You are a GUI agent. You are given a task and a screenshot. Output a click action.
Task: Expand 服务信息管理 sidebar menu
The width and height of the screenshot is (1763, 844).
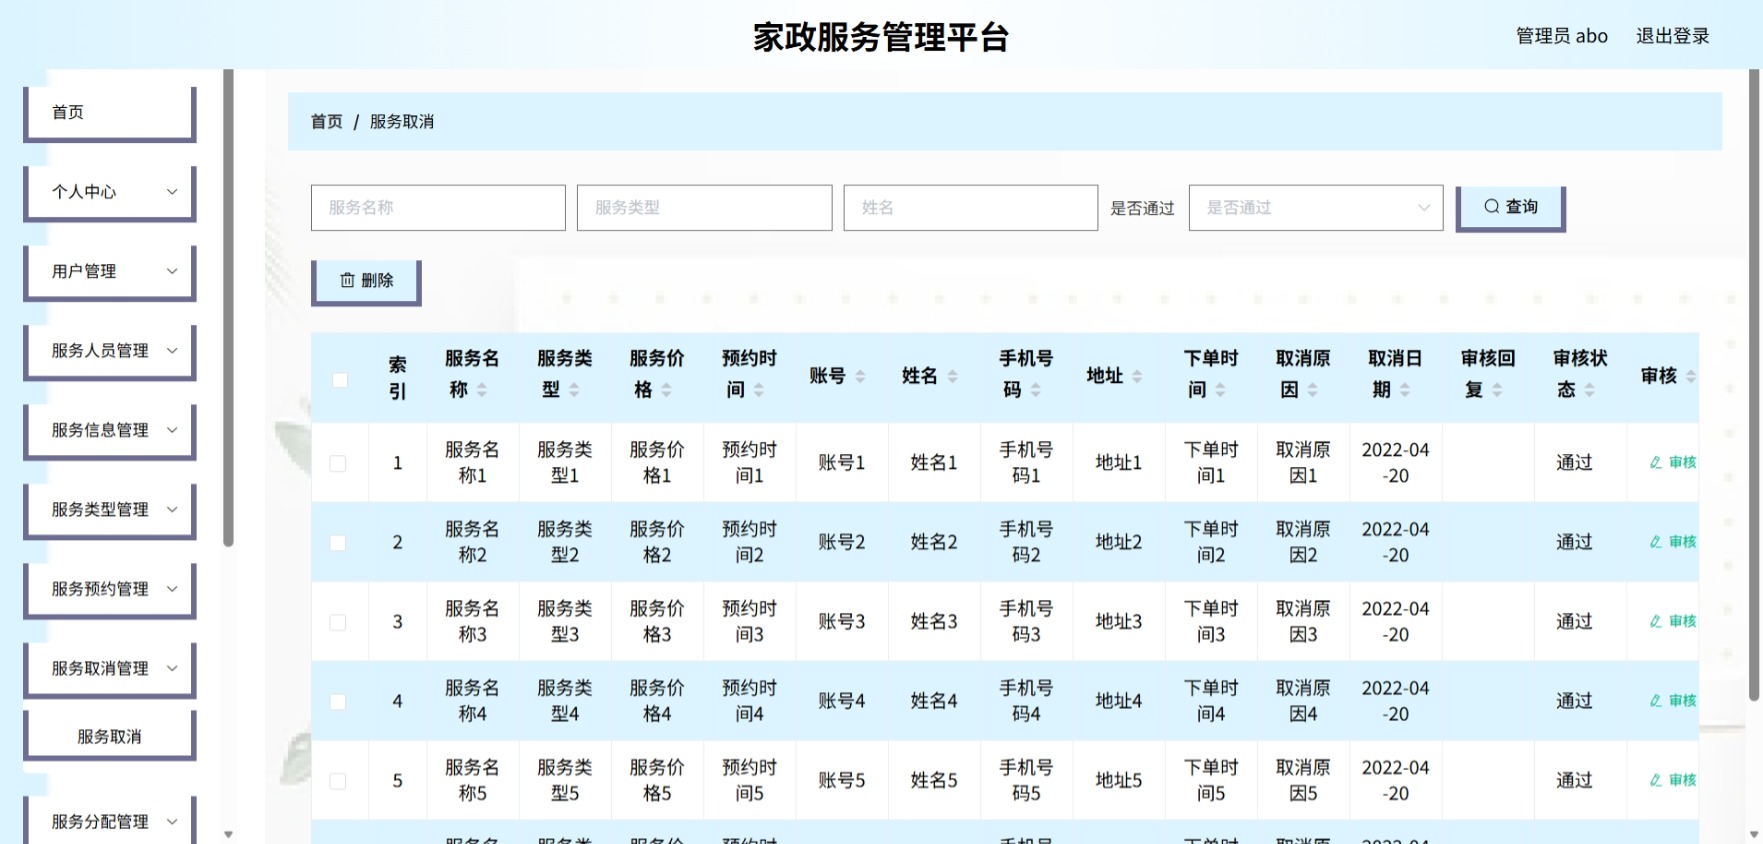[x=110, y=431]
